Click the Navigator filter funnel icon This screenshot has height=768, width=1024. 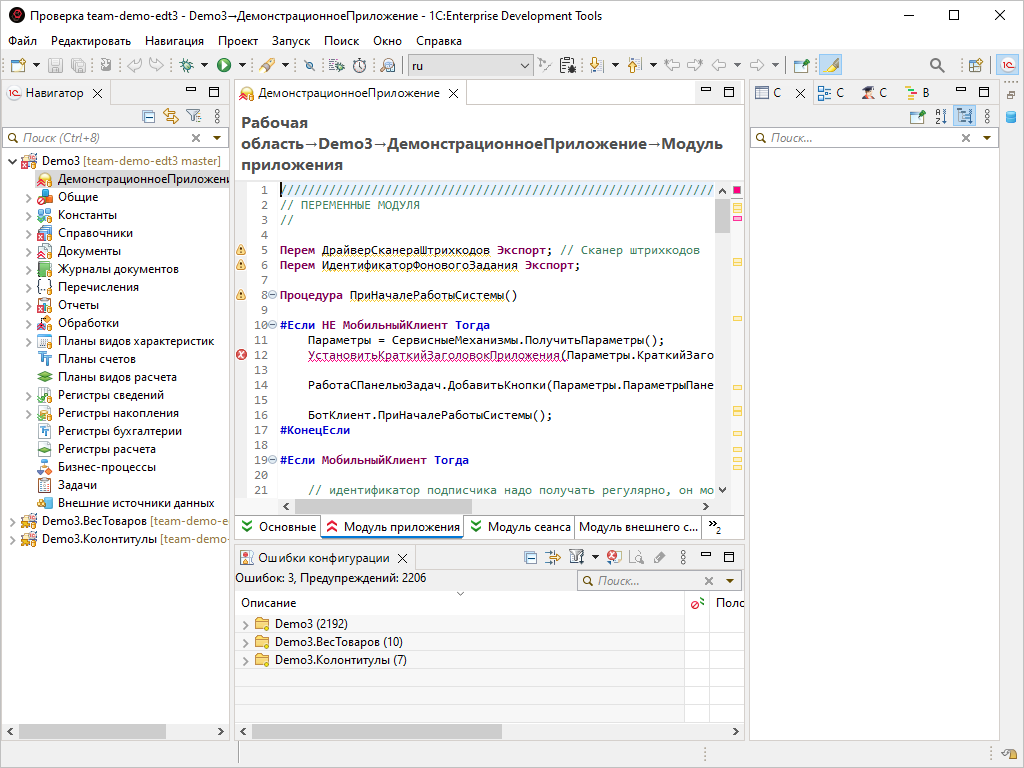point(193,116)
